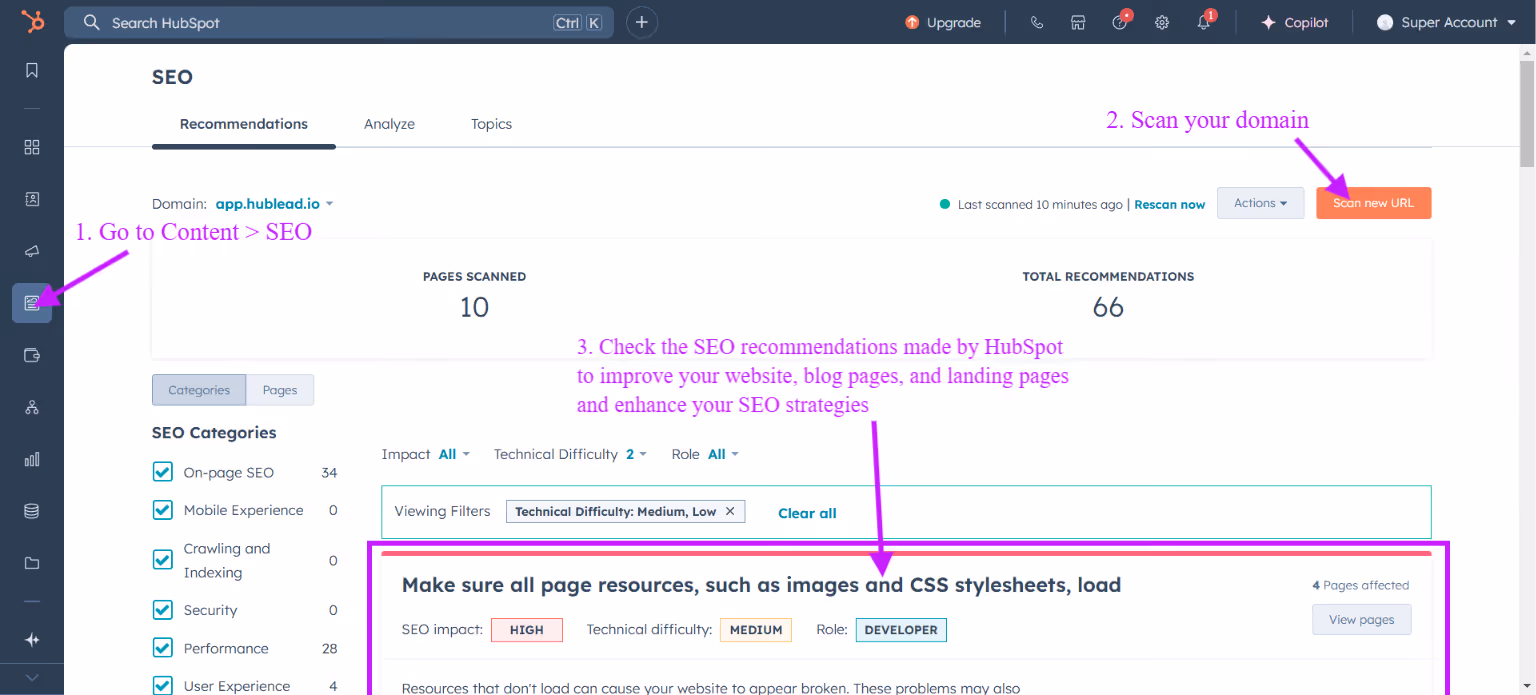
Task: Open the Marketing megaphone icon in sidebar
Action: 31,251
